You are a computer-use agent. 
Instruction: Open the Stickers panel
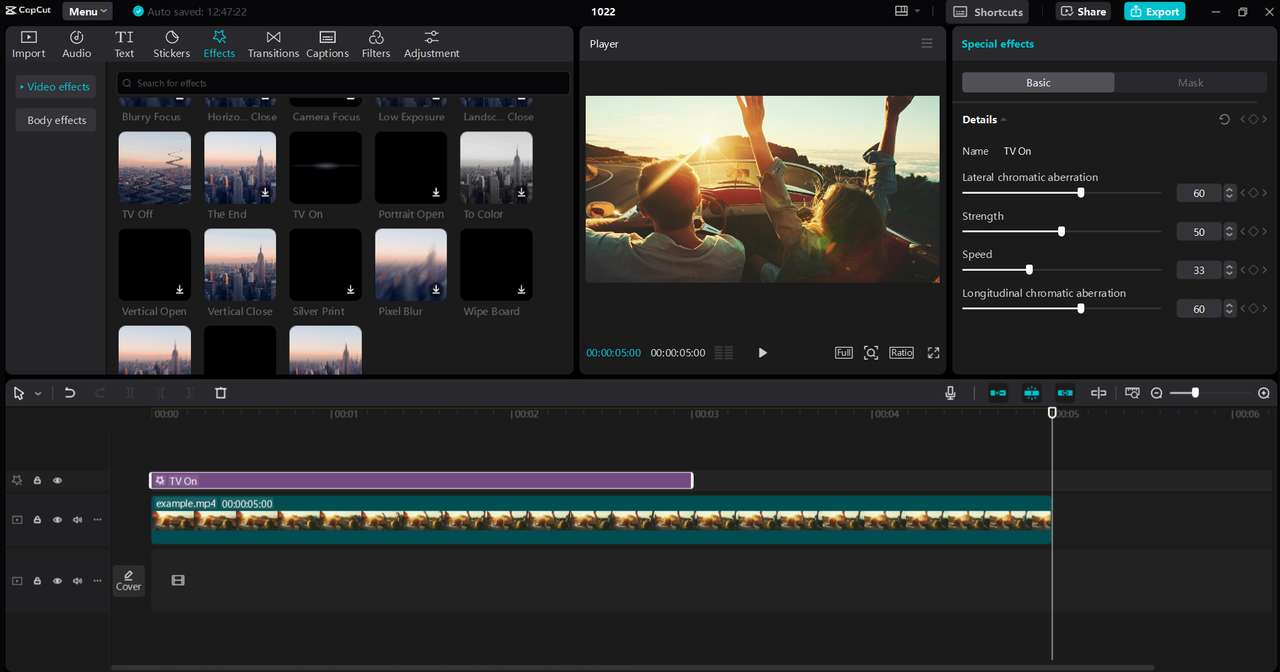tap(171, 44)
